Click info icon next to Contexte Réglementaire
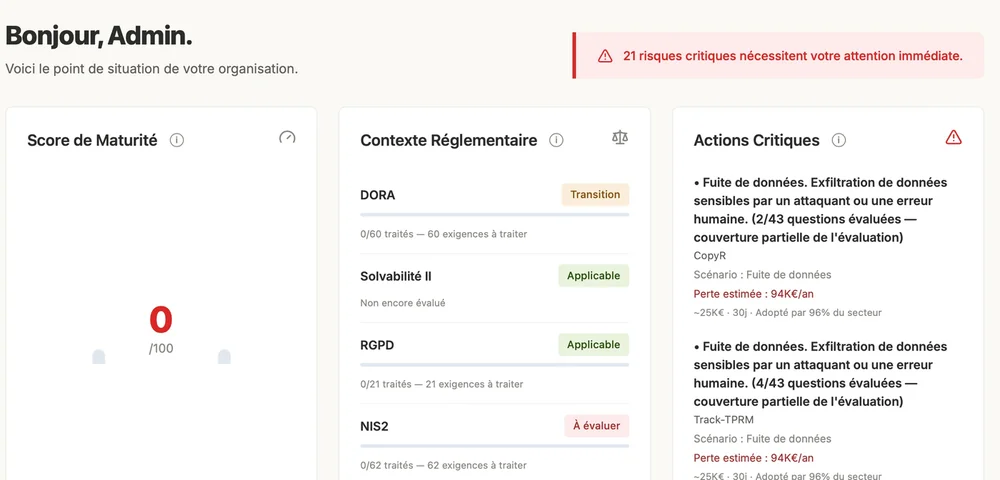 click(x=556, y=140)
